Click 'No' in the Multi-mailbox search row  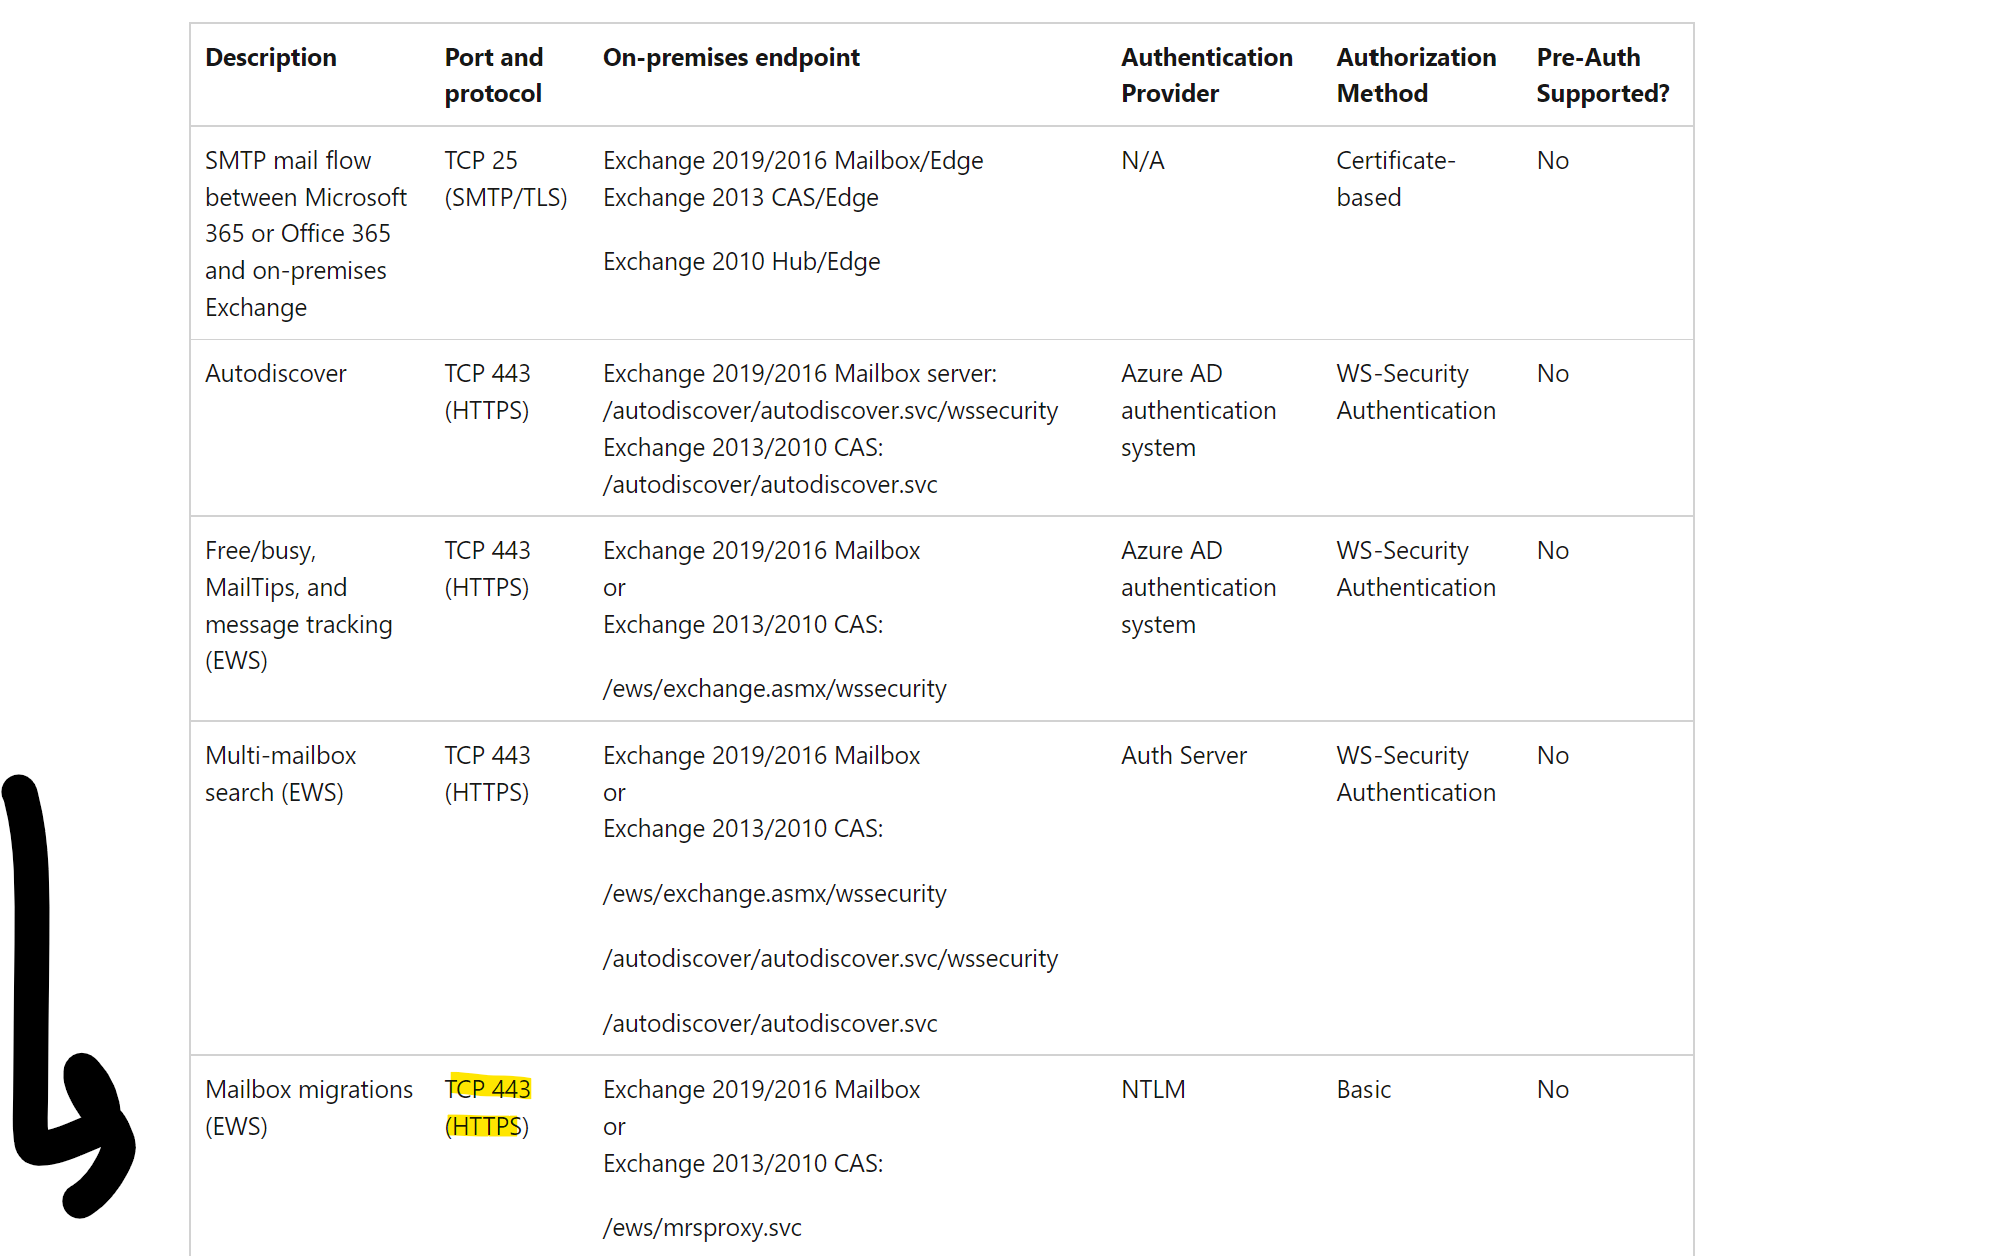[x=1553, y=756]
